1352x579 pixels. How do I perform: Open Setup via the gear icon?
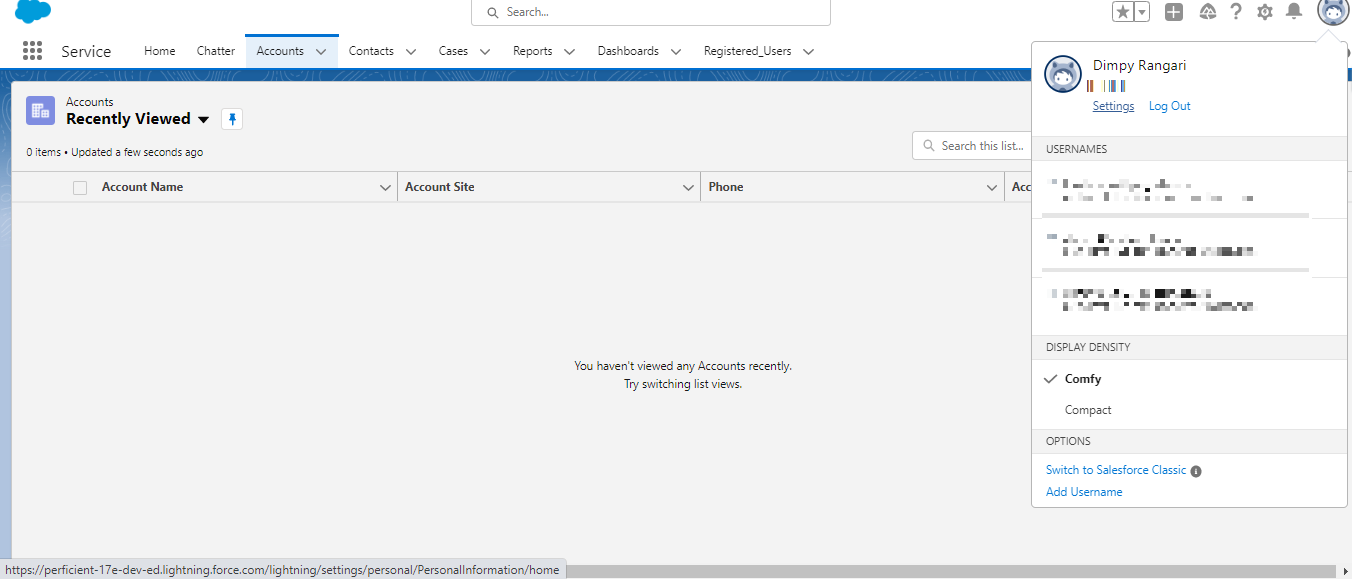[x=1264, y=12]
